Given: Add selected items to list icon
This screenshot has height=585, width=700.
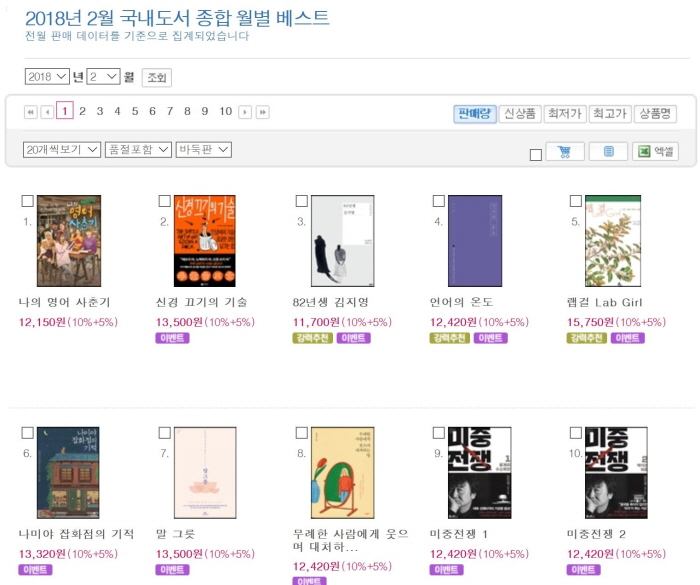Looking at the screenshot, I should coord(608,151).
